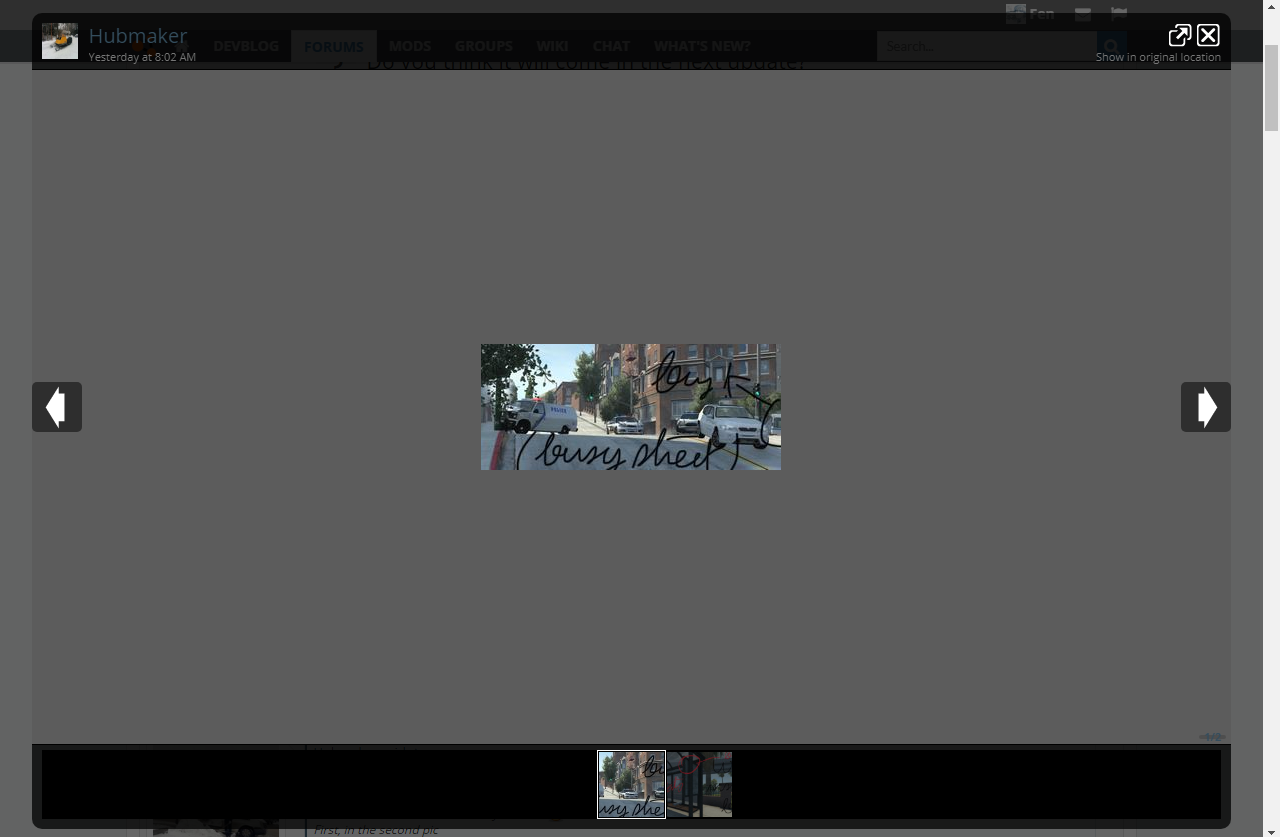Close the image lightbox overlay

tap(1208, 36)
